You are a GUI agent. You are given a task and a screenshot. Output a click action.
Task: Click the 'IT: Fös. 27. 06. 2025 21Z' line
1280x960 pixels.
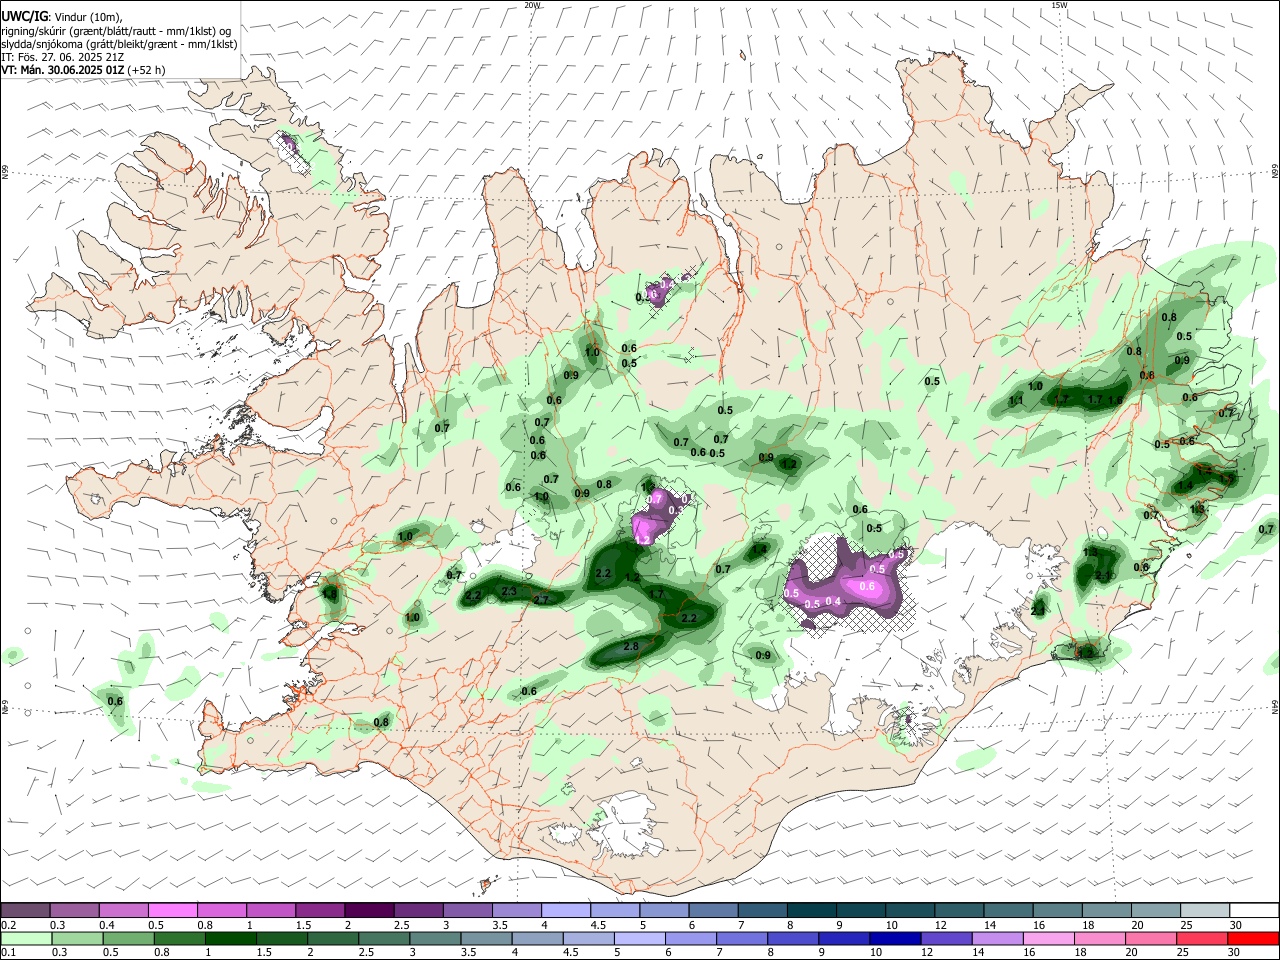(63, 57)
